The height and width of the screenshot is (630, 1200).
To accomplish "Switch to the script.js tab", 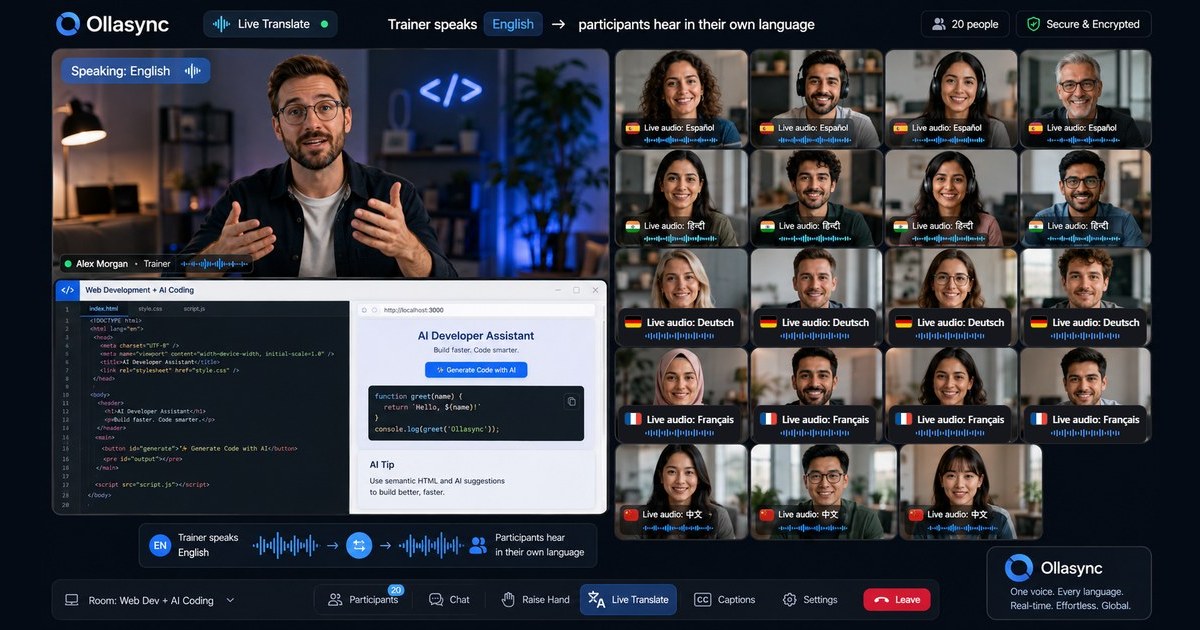I will [194, 309].
